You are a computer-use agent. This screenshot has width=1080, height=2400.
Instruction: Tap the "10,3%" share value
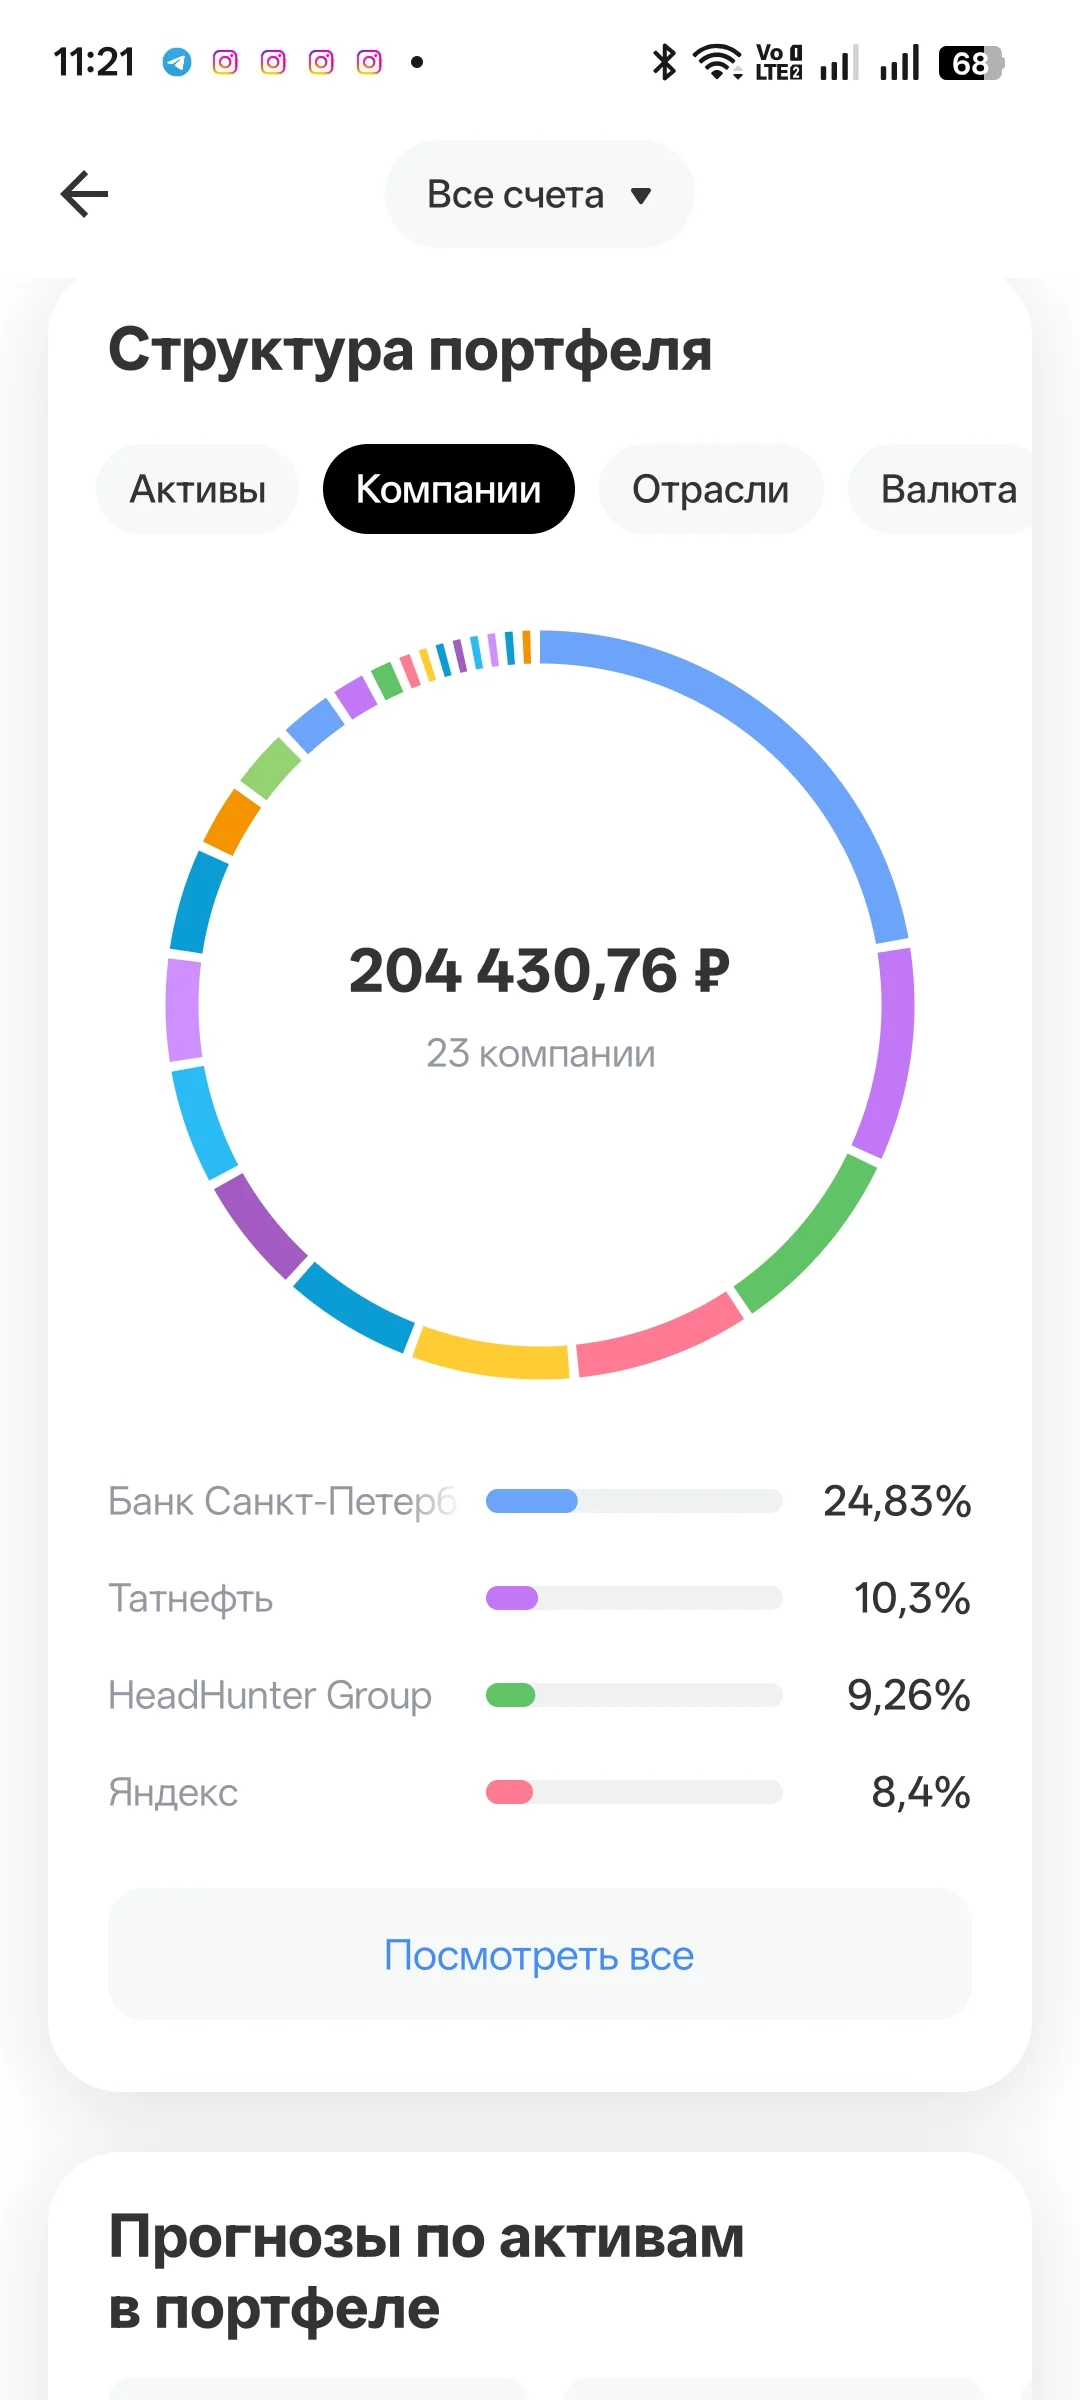(x=912, y=1598)
